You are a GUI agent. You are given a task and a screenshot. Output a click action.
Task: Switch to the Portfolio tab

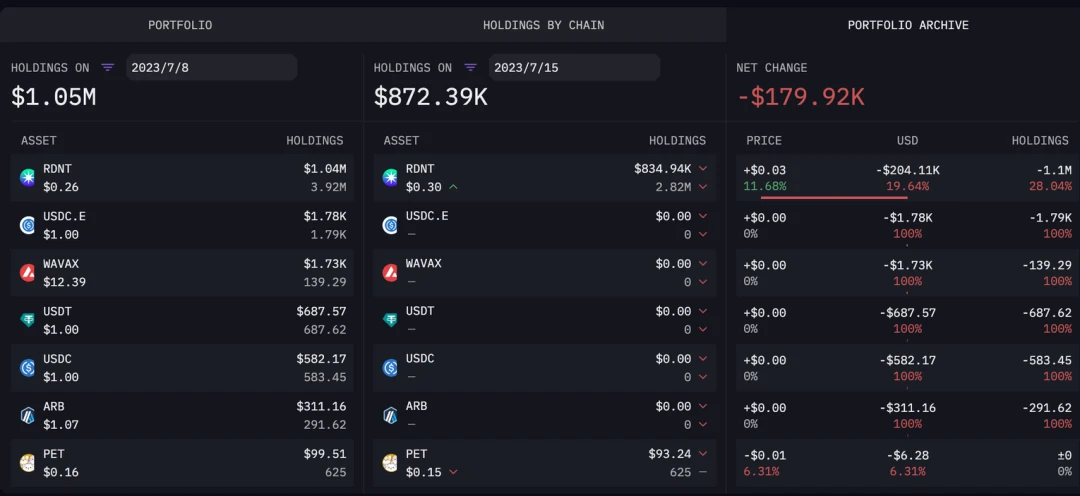pos(180,25)
